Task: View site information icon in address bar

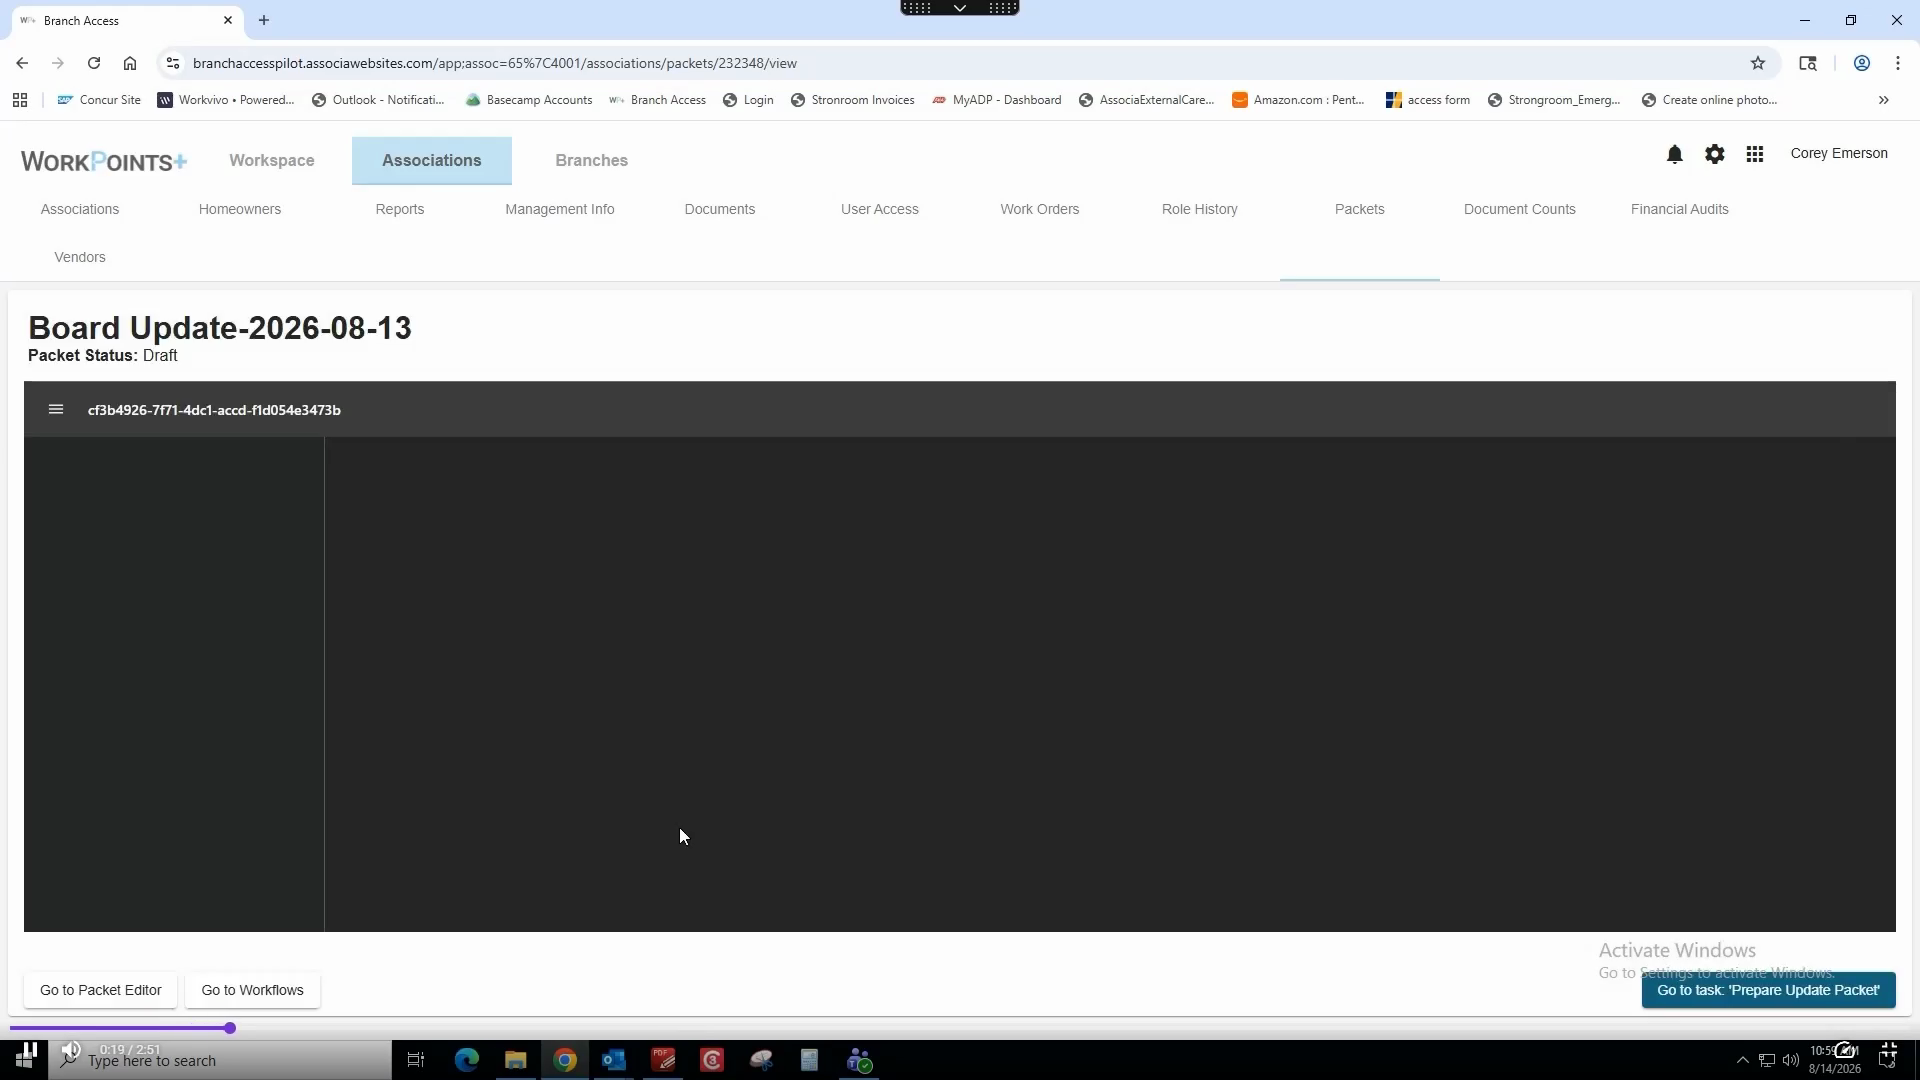Action: point(173,63)
